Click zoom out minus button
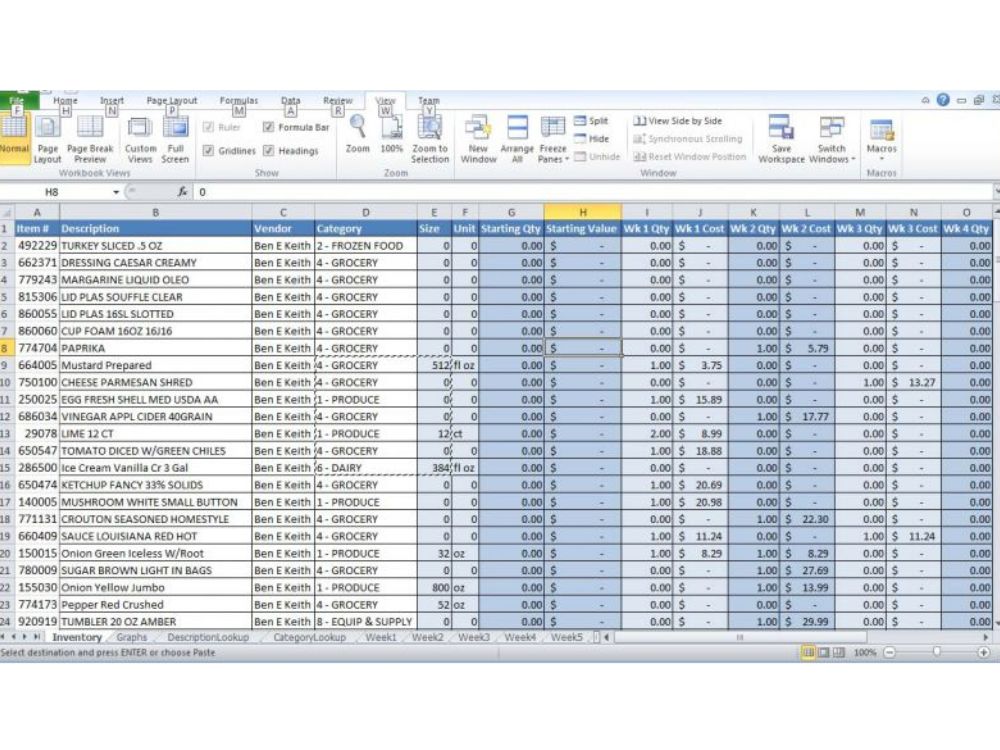The height and width of the screenshot is (750, 1000). coord(890,652)
